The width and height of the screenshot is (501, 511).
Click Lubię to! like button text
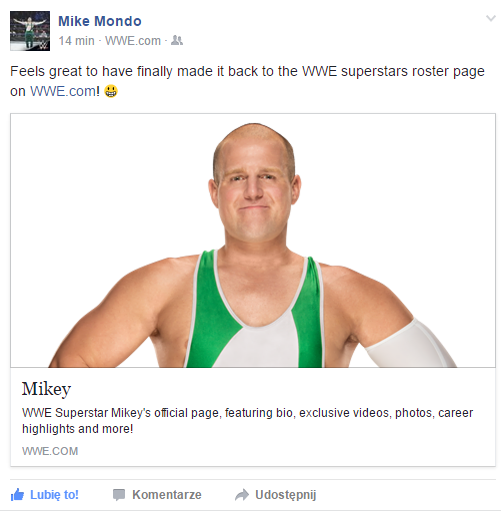(54, 495)
